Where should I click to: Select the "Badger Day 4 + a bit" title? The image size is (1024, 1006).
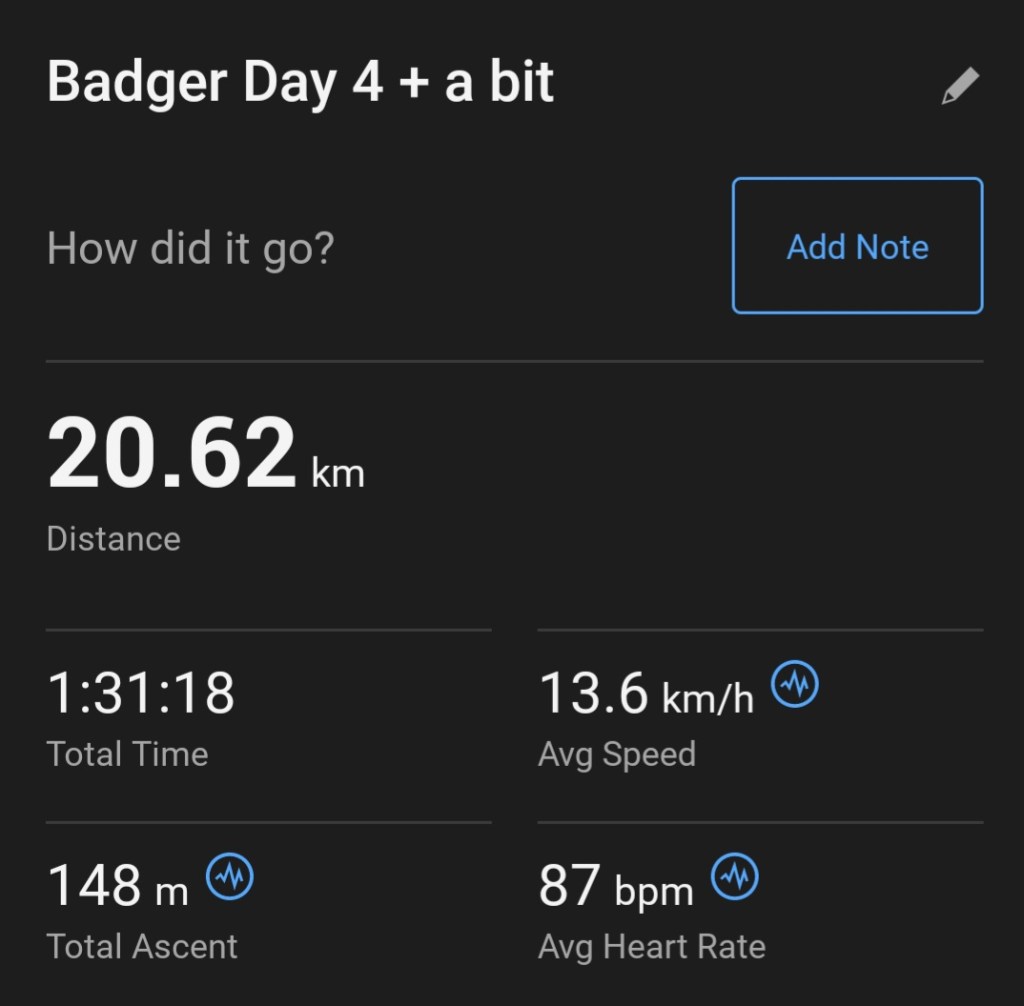click(300, 82)
